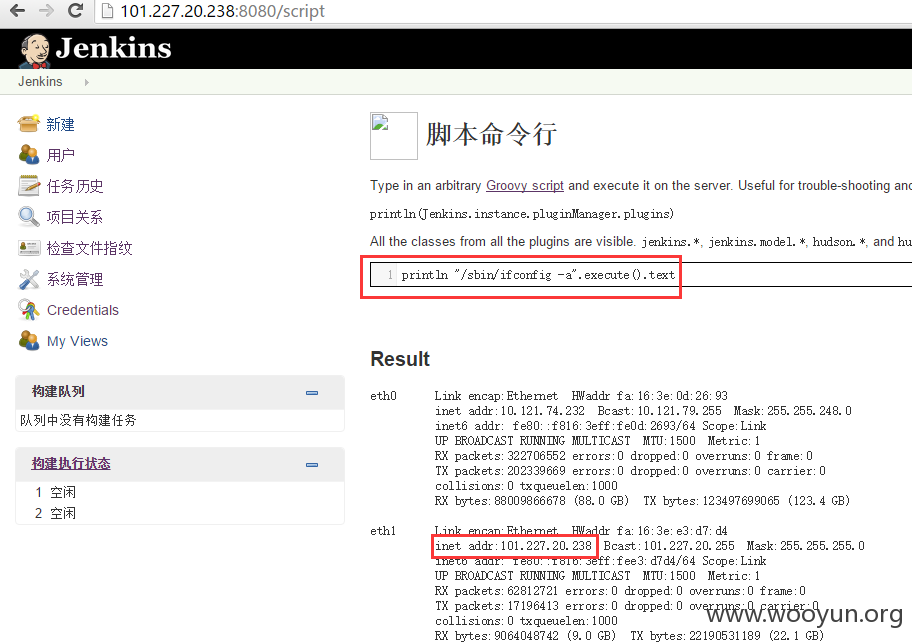Open the My Views link
The image size is (912, 643).
point(77,341)
